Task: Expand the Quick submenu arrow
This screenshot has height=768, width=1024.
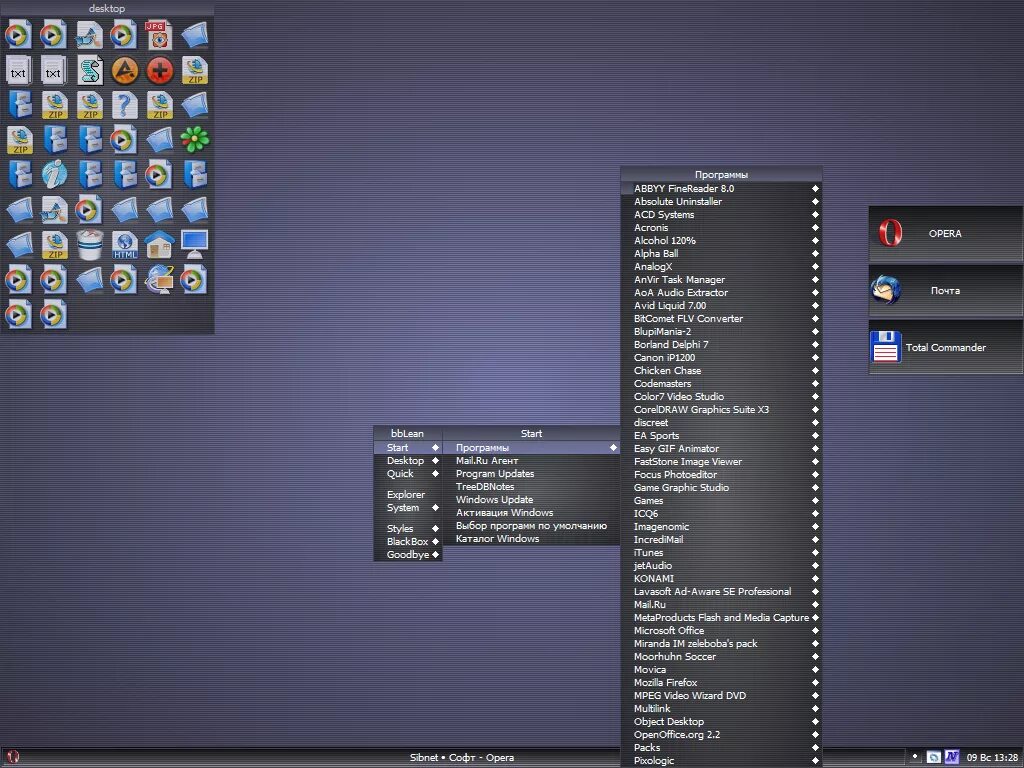Action: (435, 473)
